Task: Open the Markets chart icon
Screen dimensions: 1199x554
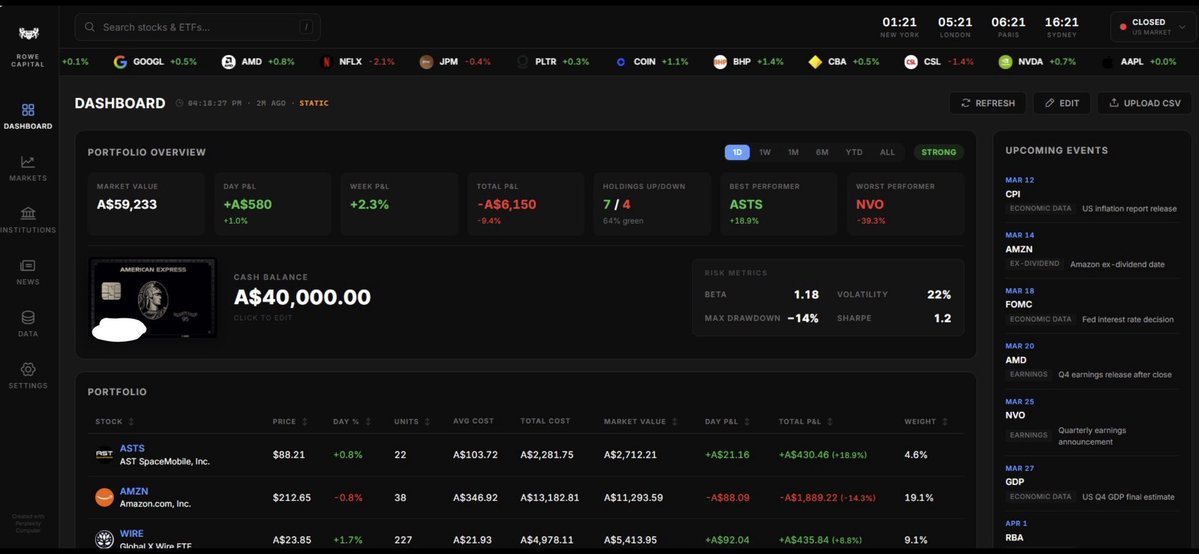Action: (x=28, y=162)
